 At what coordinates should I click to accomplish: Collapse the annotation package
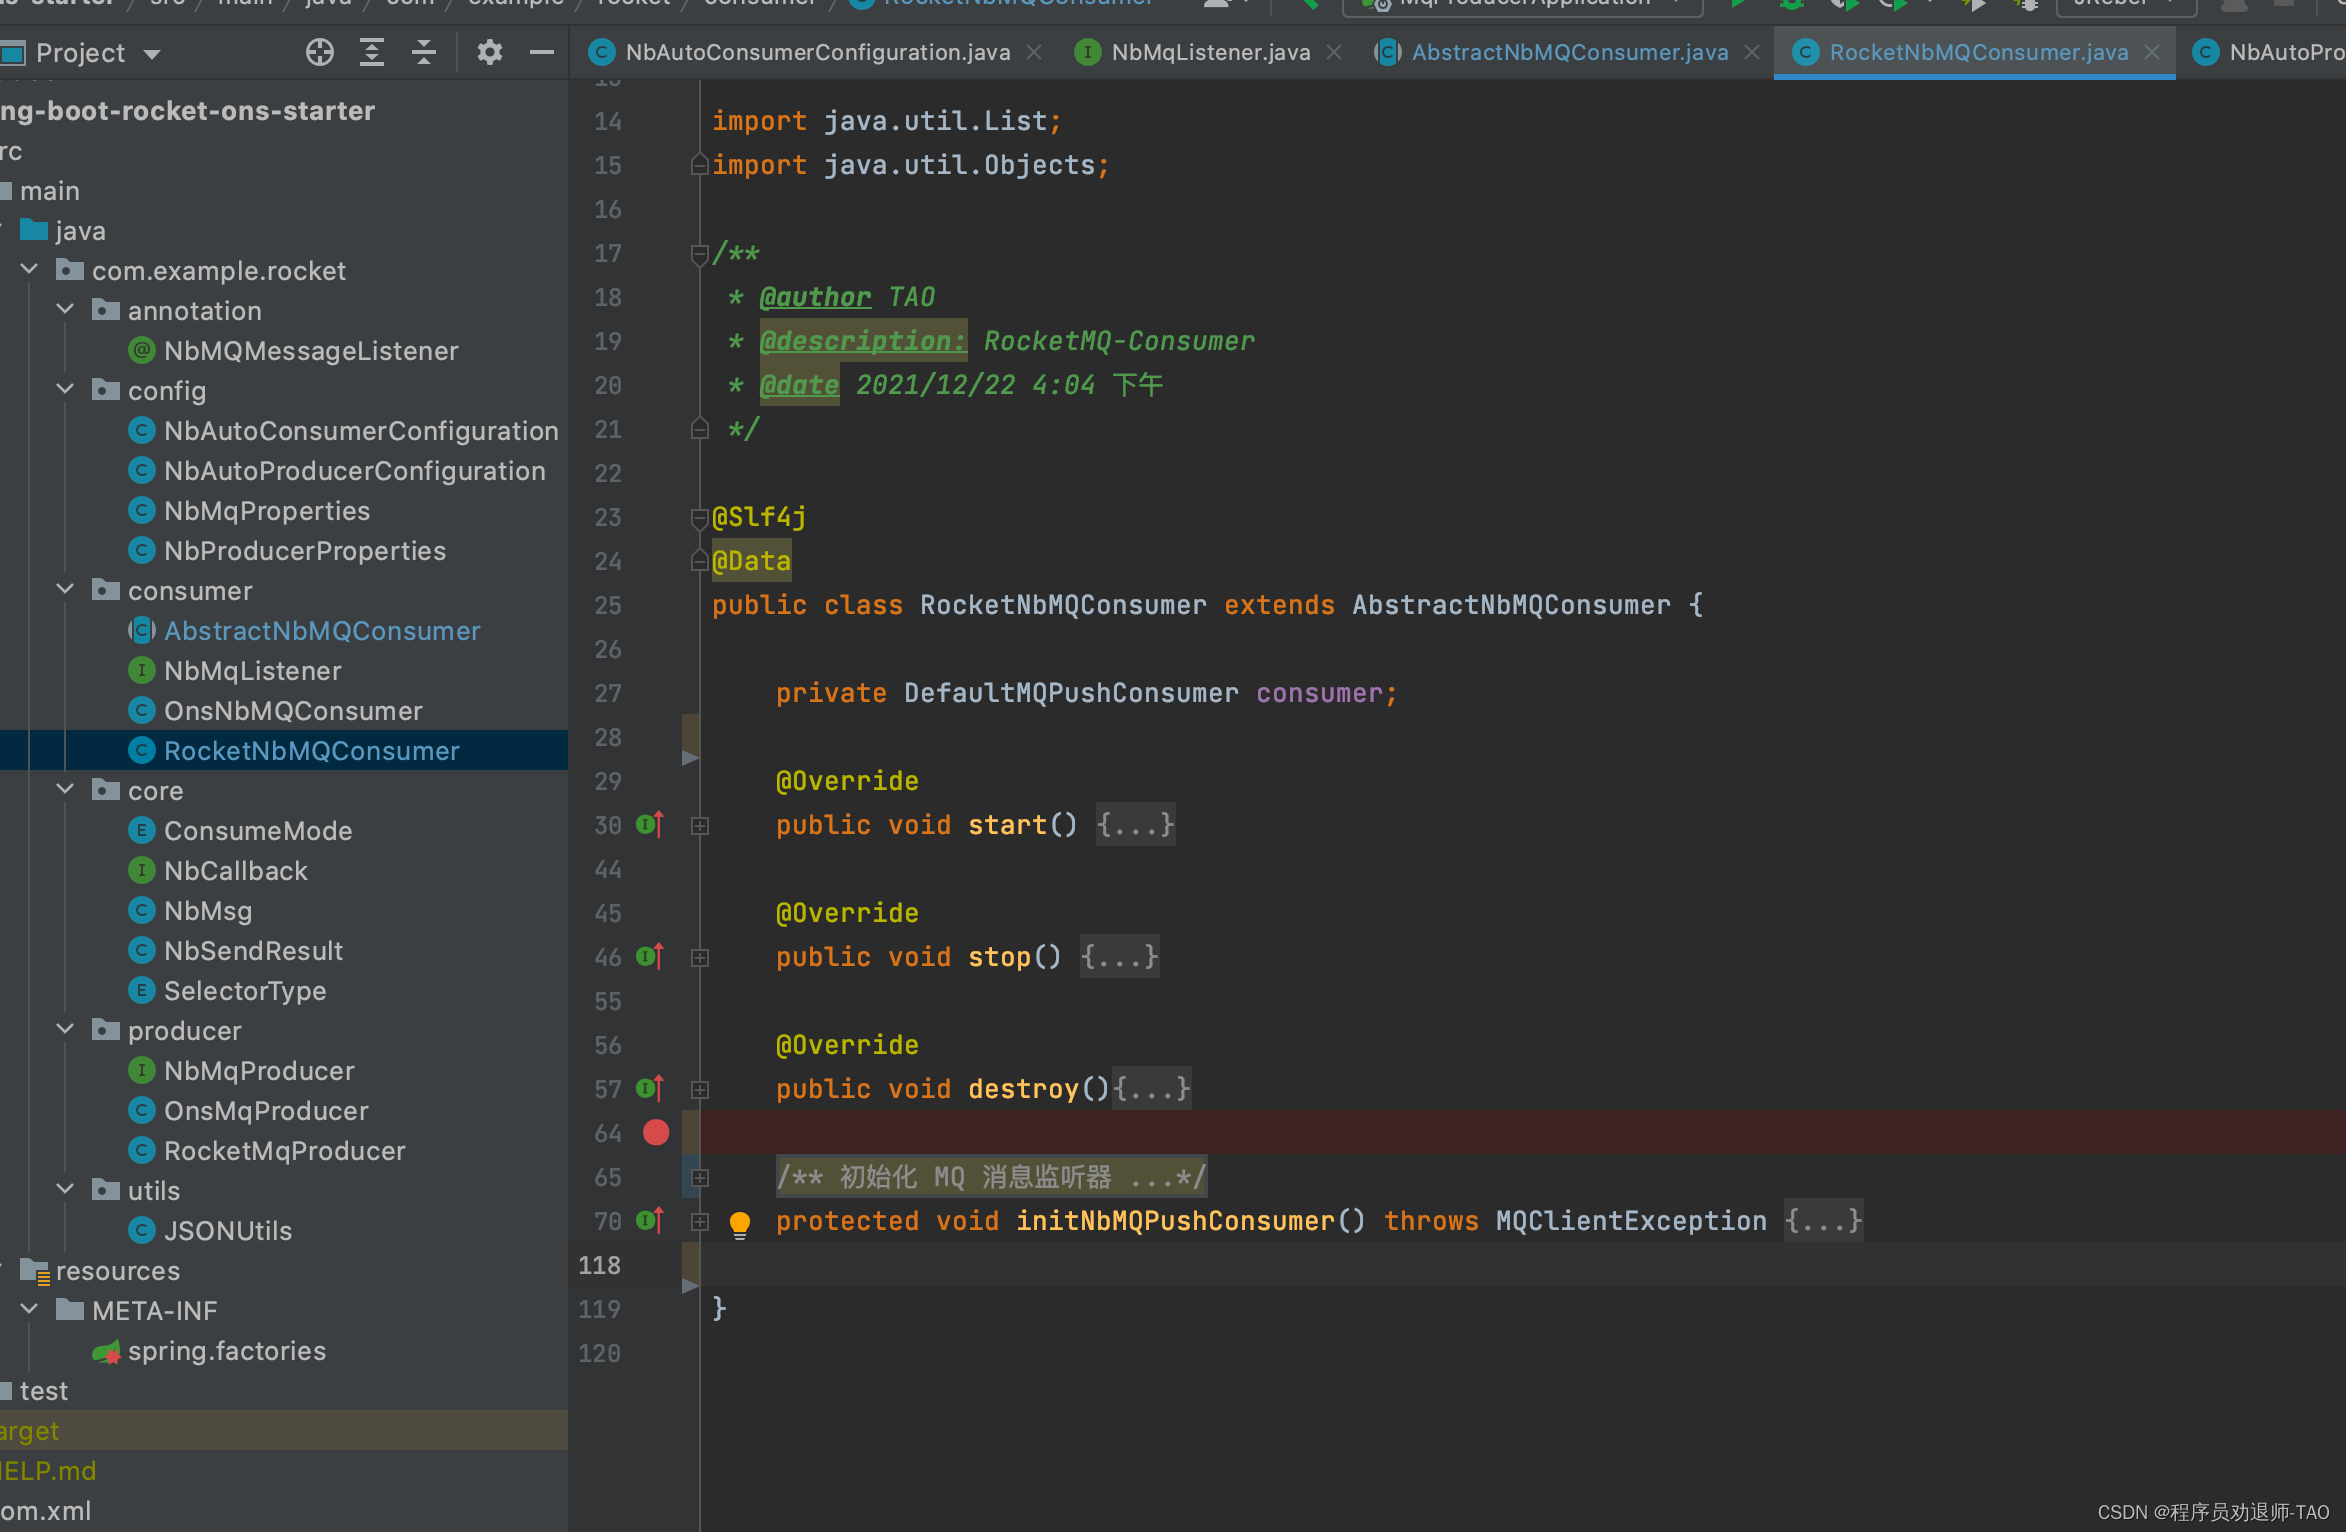pos(65,309)
